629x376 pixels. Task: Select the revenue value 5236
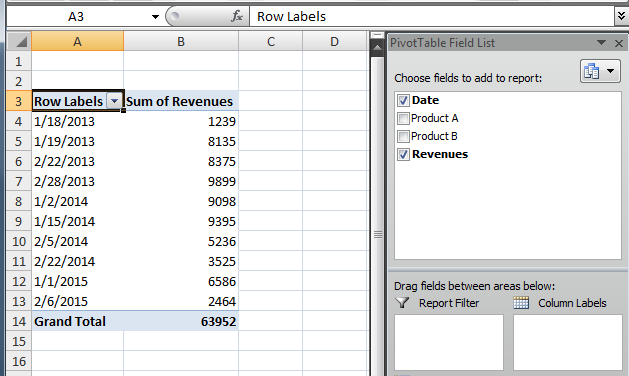181,242
